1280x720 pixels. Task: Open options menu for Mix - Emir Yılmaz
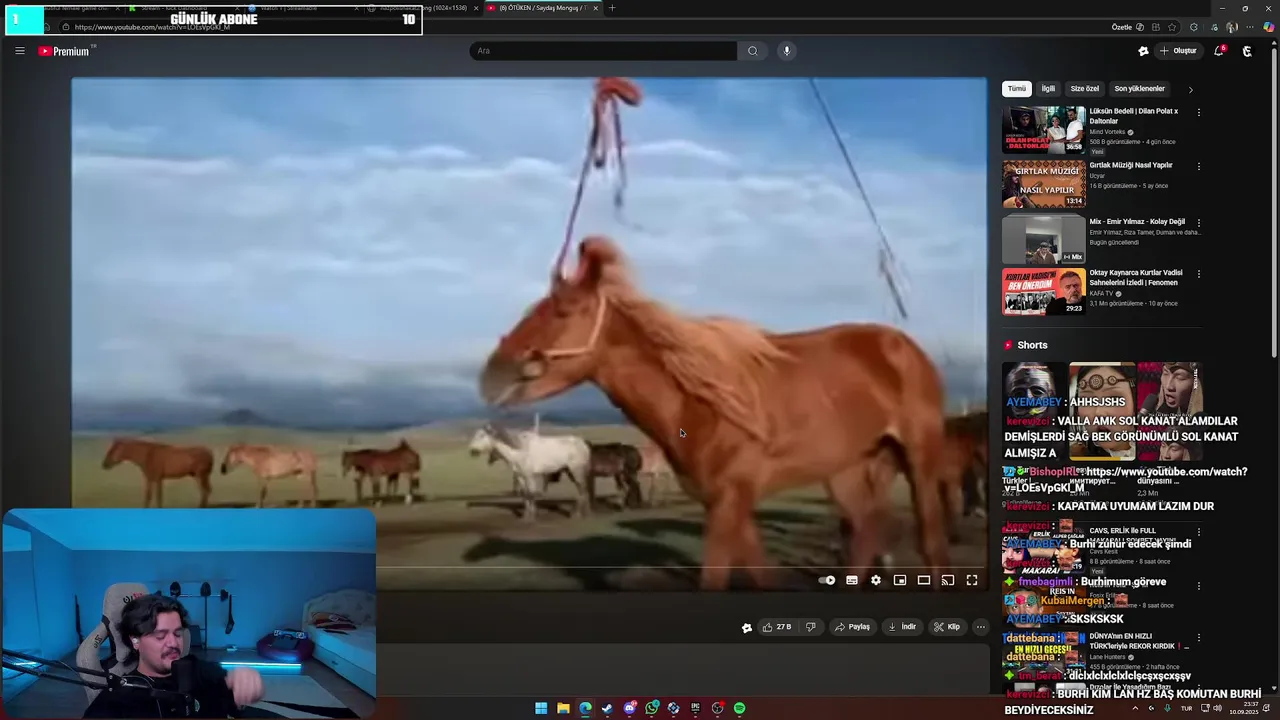click(1199, 222)
